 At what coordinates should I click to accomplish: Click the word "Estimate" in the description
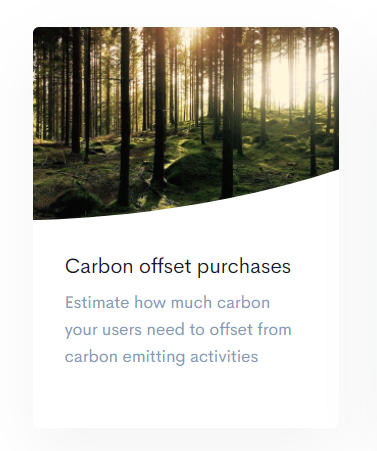click(x=97, y=303)
